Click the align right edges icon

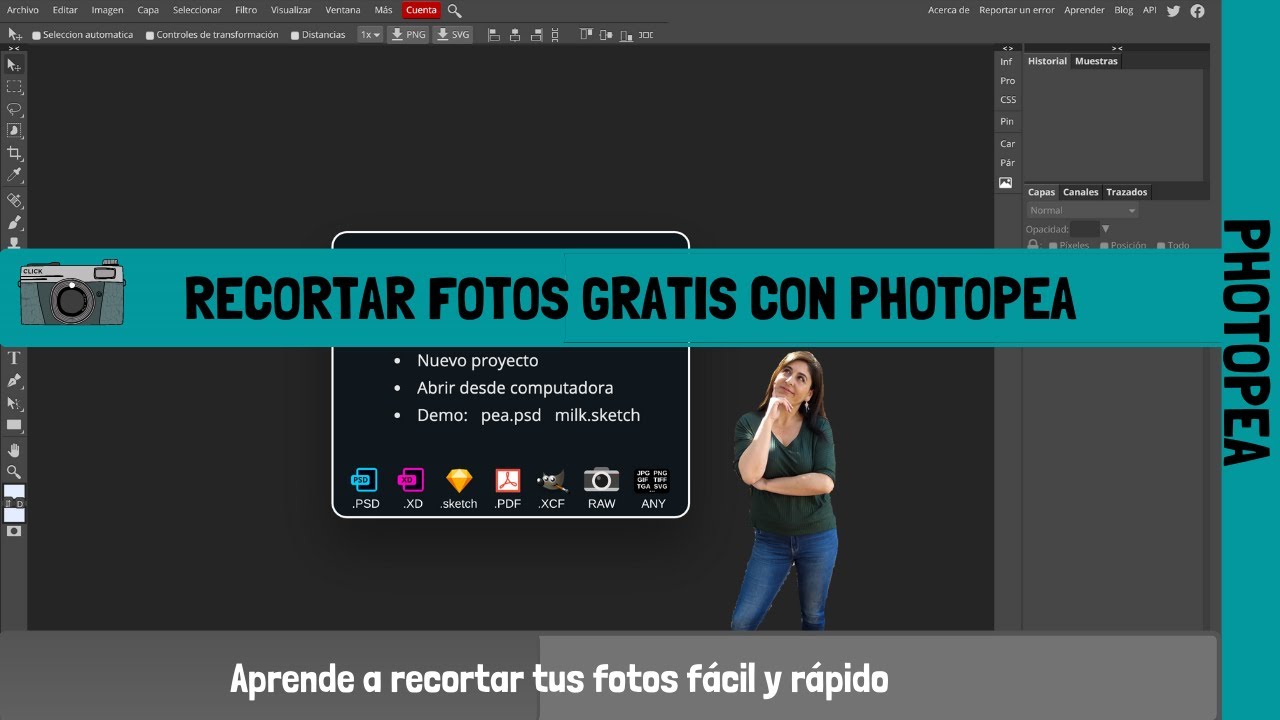click(x=537, y=34)
